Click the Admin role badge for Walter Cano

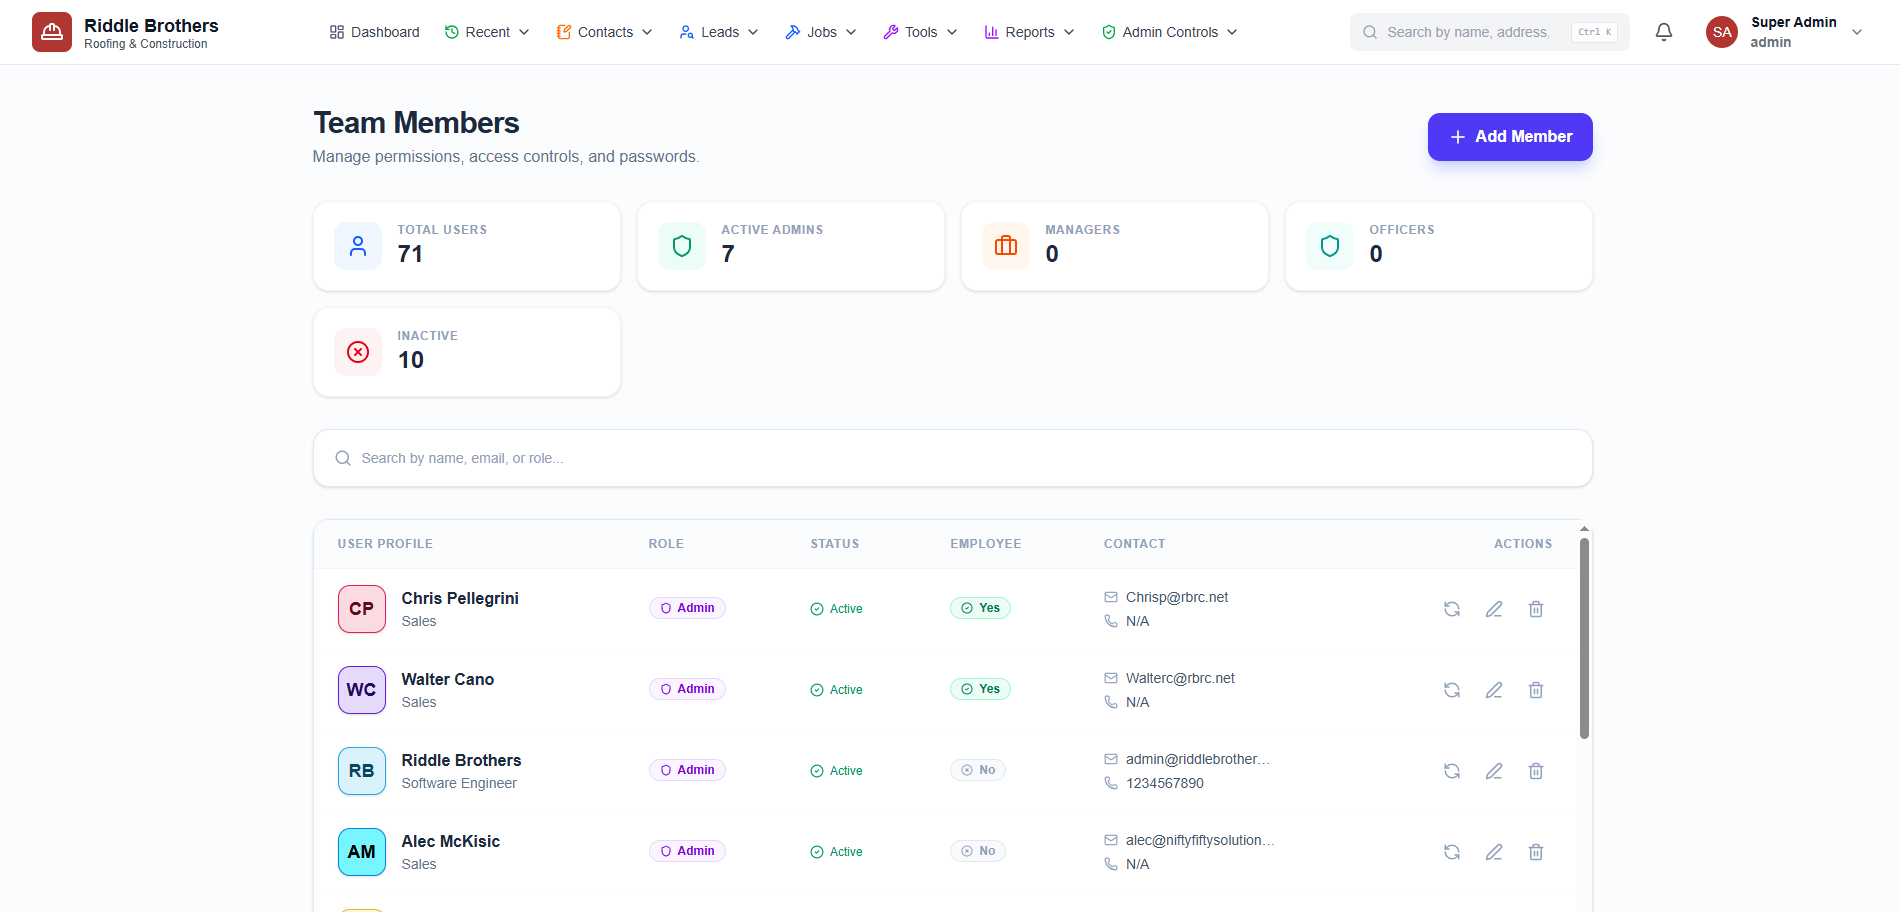pos(687,688)
